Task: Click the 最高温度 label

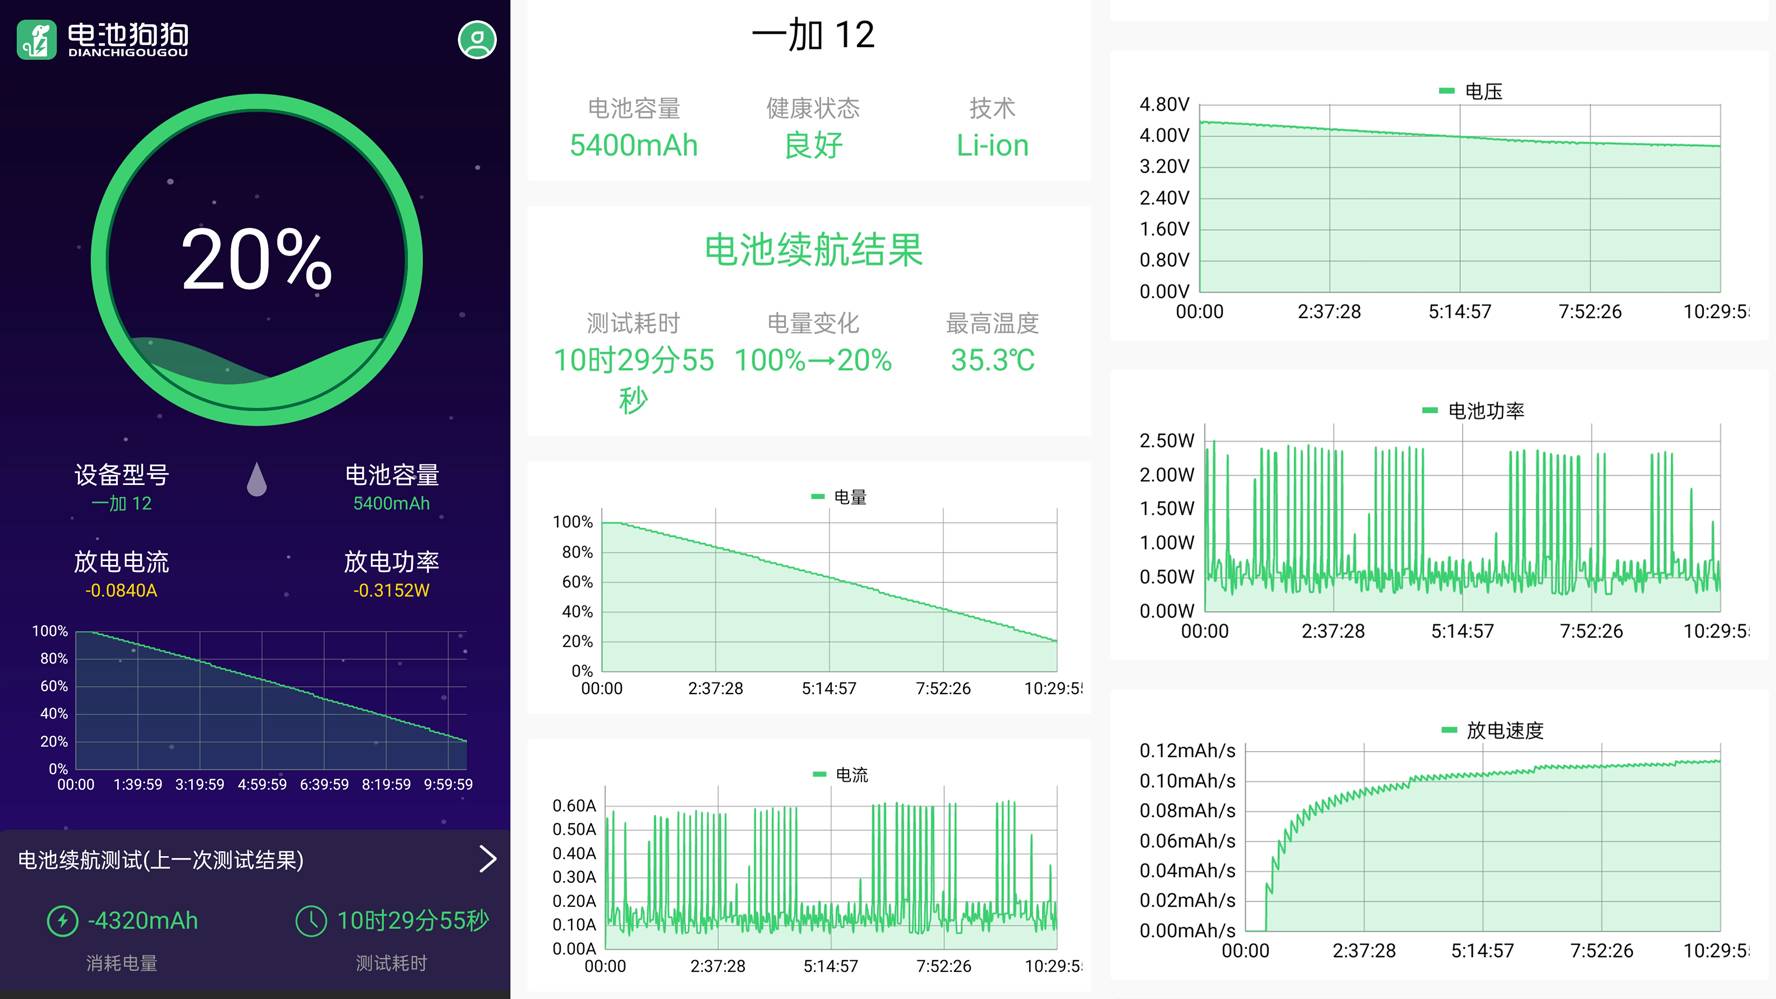Action: coord(992,323)
